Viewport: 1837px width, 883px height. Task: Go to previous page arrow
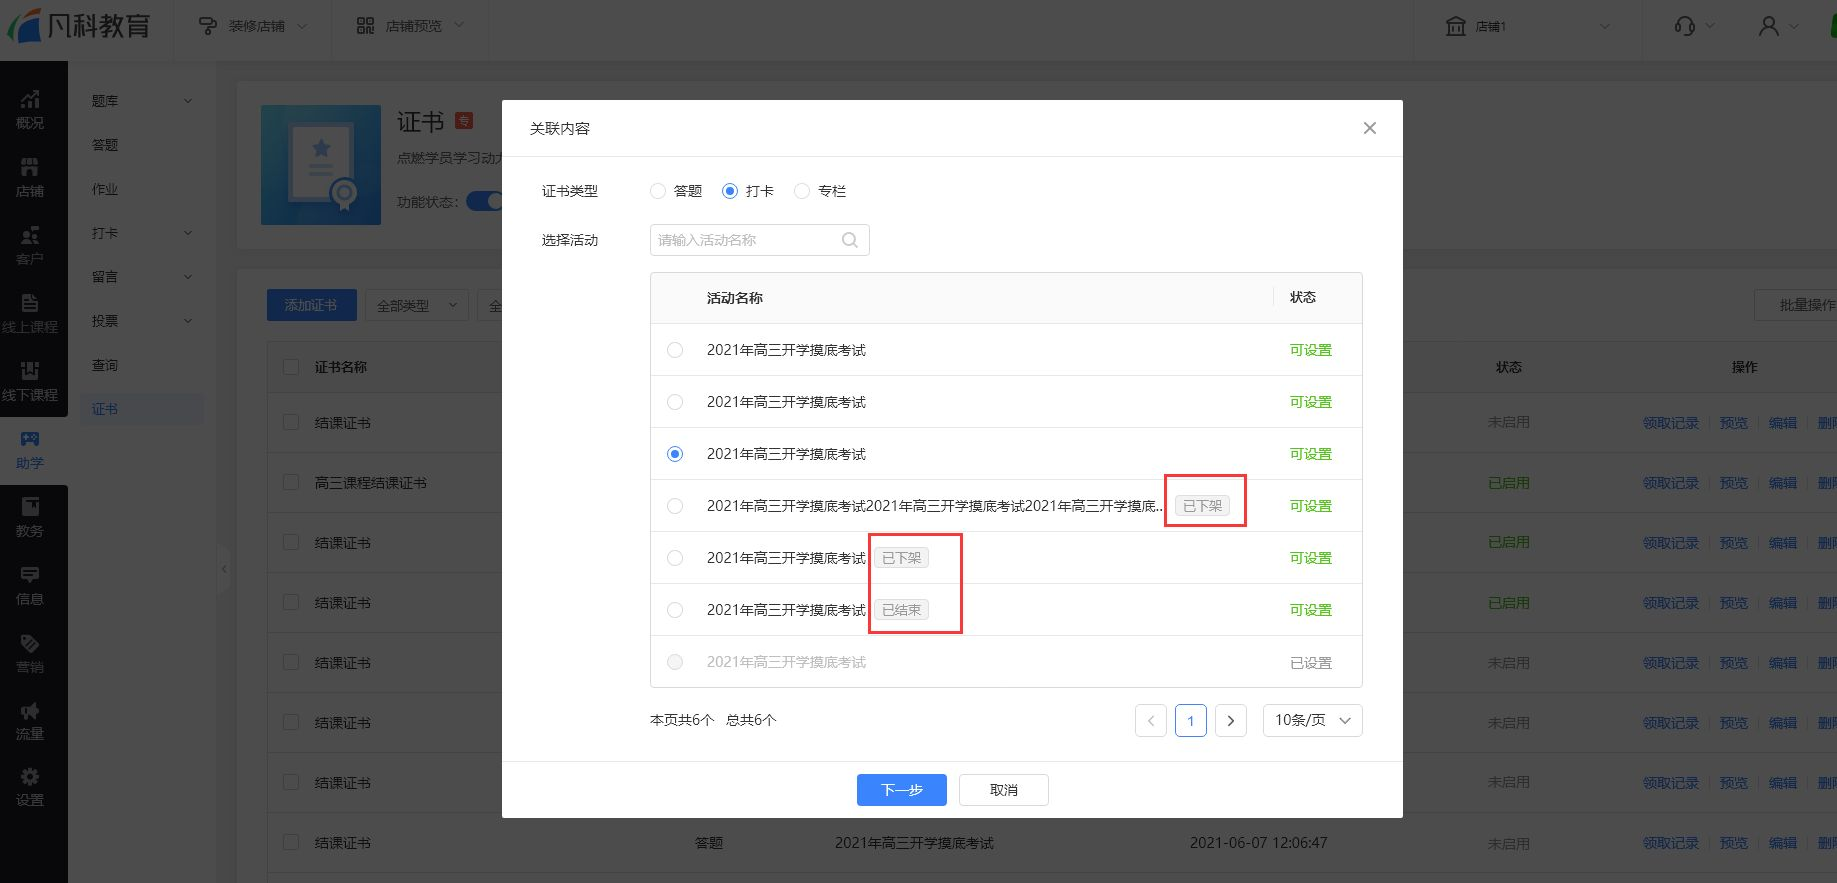(x=1151, y=721)
